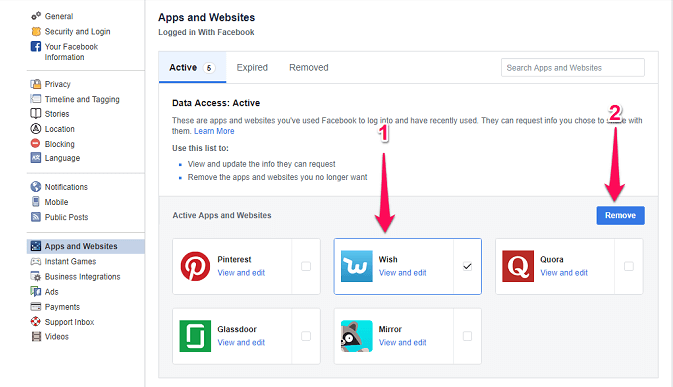Click the blue Remove button
This screenshot has height=387, width=673.
620,215
